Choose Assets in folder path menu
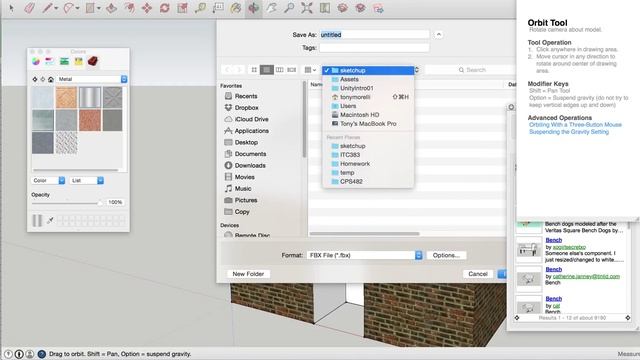640x360 pixels. (x=368, y=79)
